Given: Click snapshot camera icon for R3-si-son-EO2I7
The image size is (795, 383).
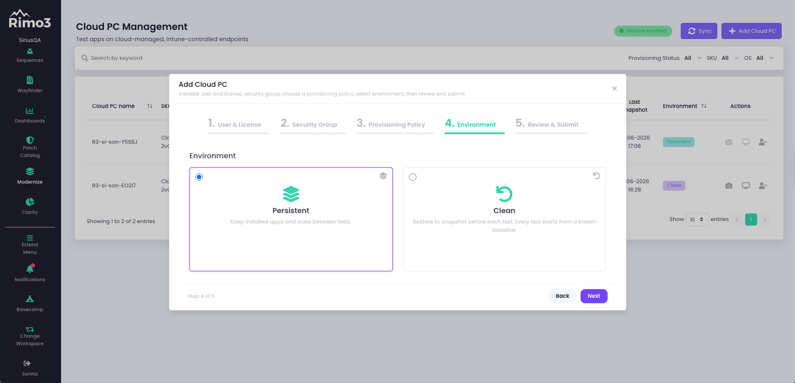Looking at the screenshot, I should click(x=729, y=186).
